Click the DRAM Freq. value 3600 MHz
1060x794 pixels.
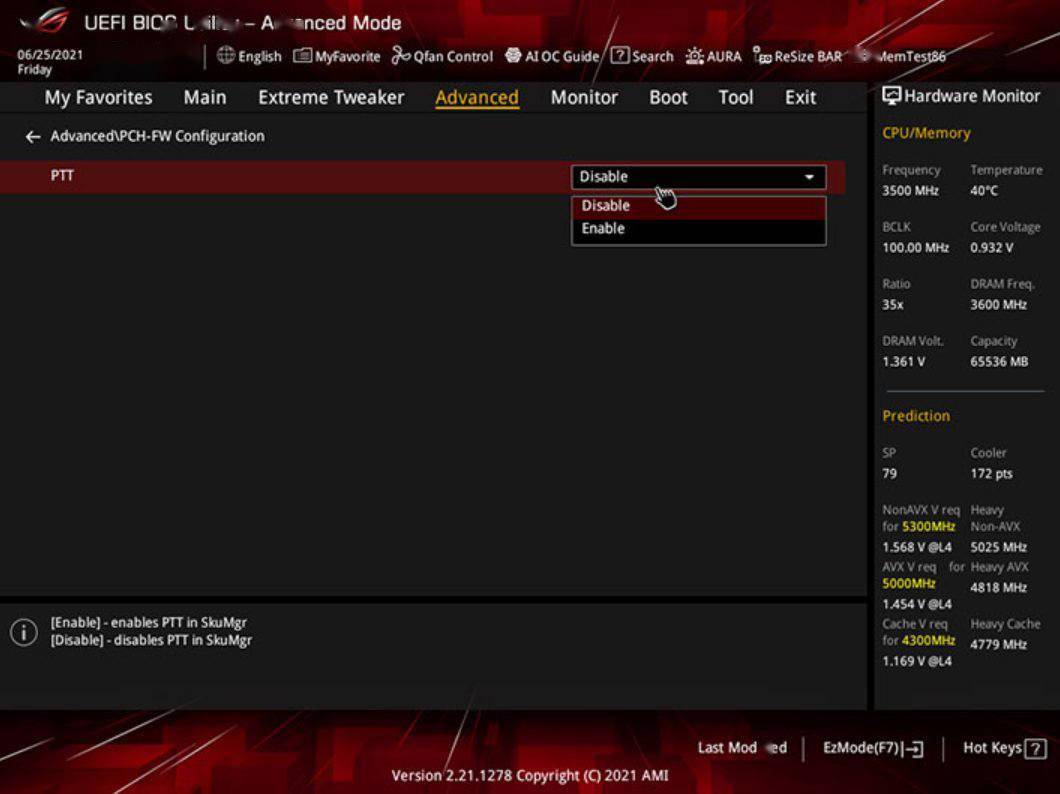(998, 305)
